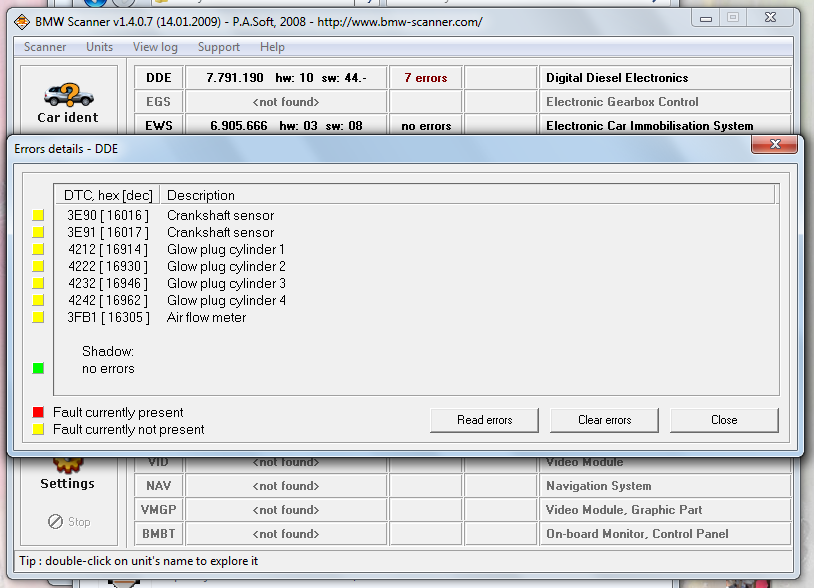
Task: Open the Scanner menu
Action: [45, 47]
